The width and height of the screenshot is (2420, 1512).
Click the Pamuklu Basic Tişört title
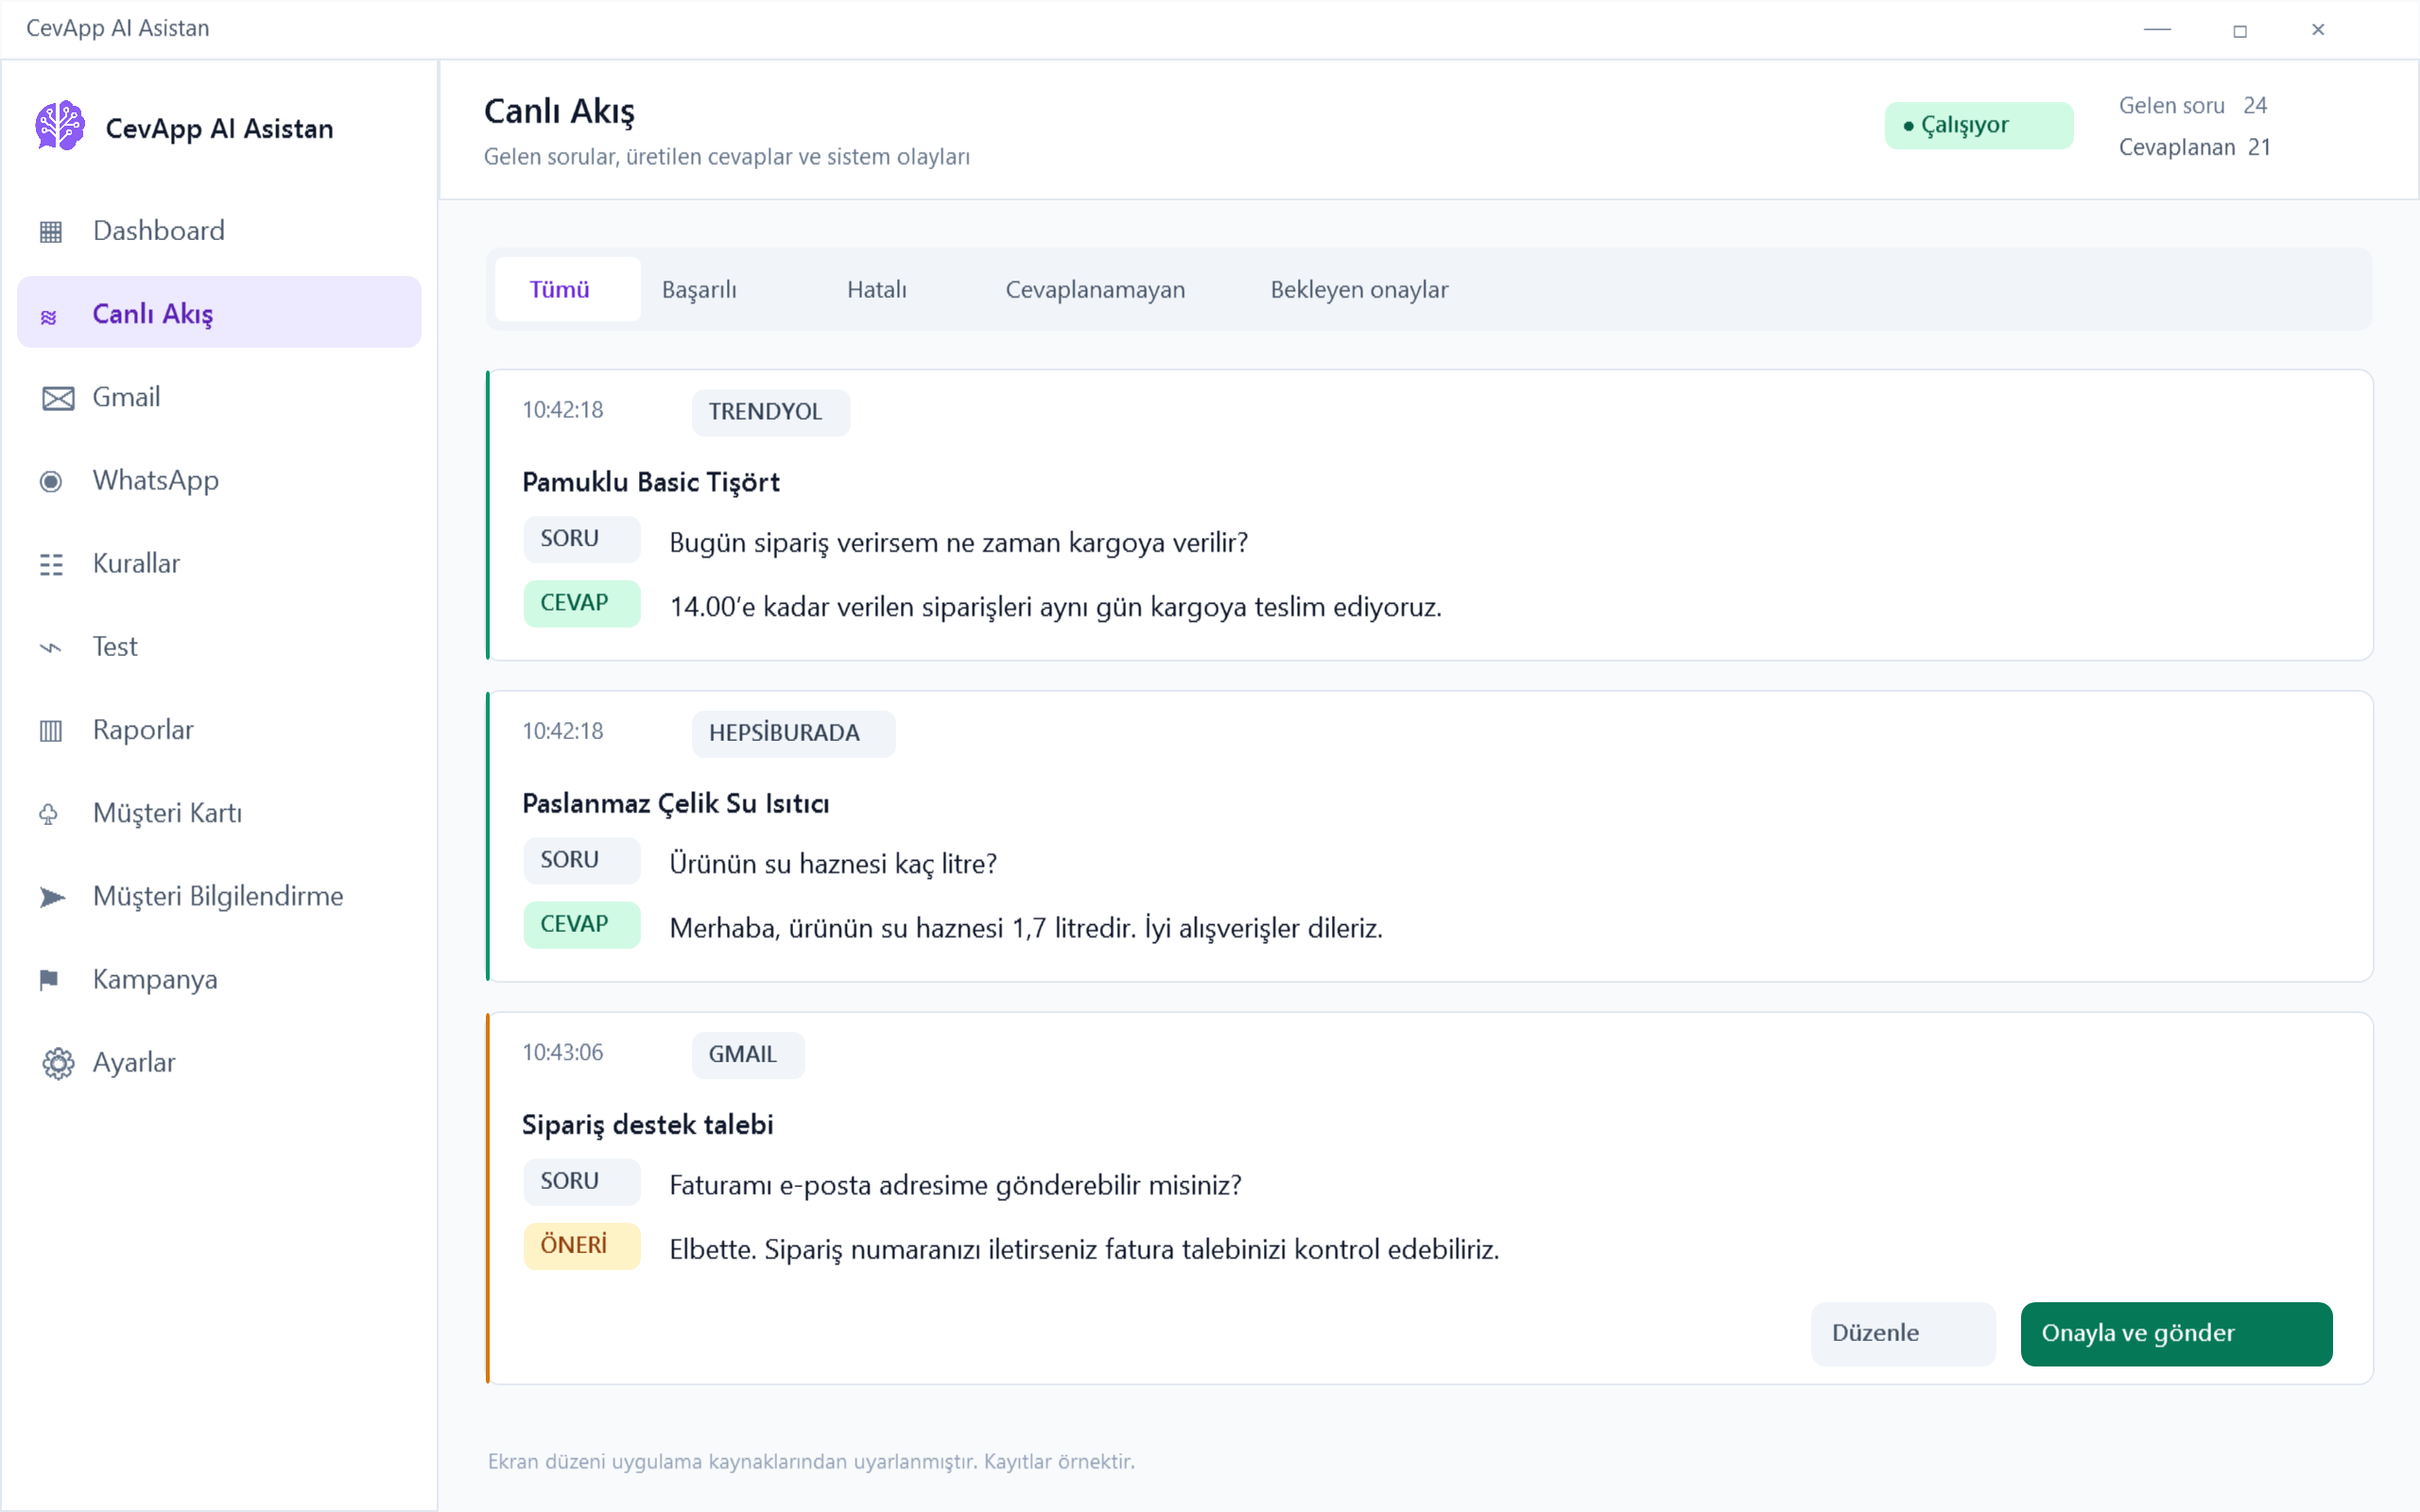tap(650, 482)
